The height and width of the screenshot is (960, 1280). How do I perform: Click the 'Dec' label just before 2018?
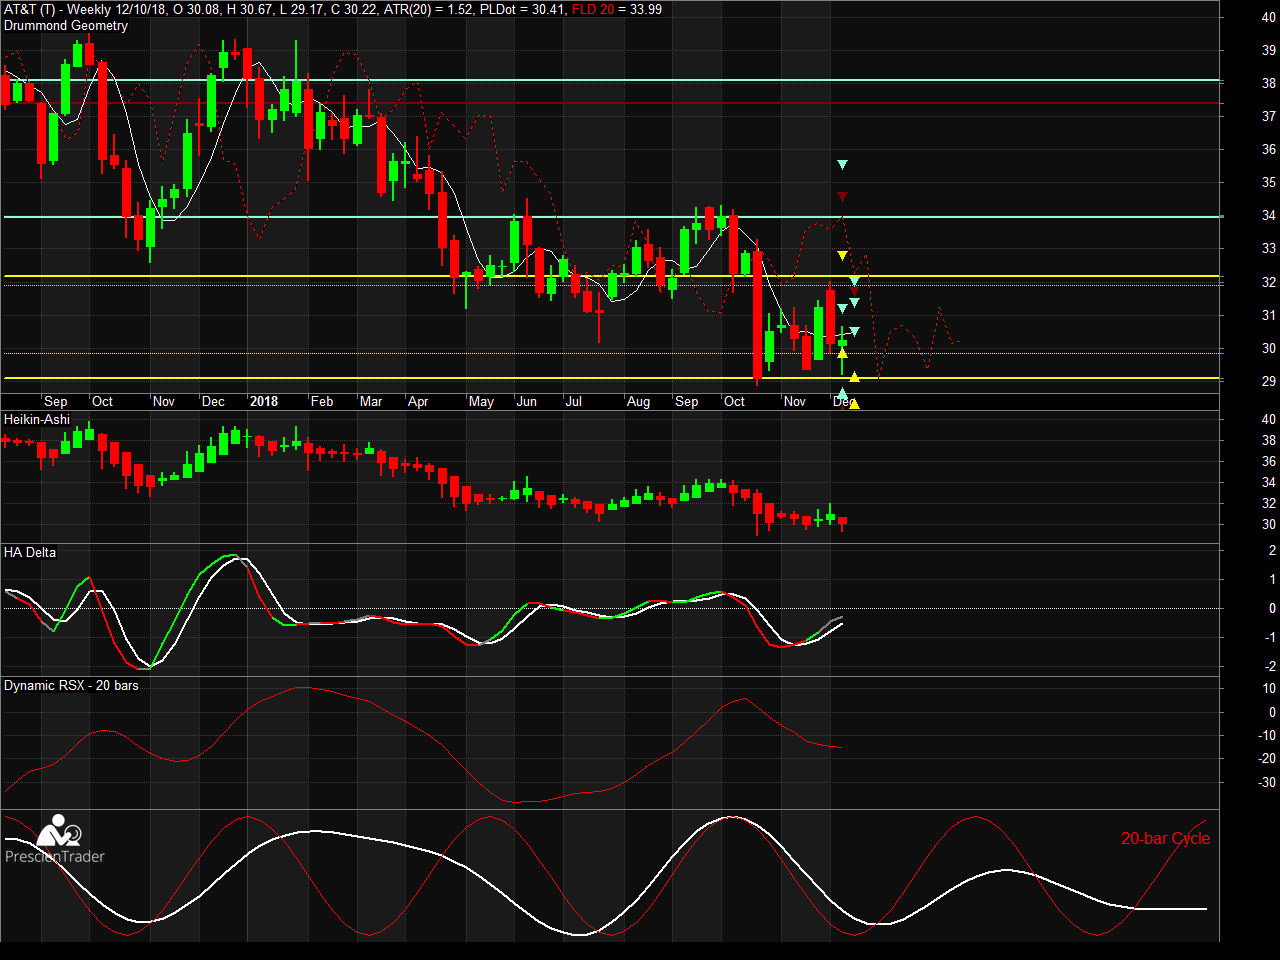point(213,401)
